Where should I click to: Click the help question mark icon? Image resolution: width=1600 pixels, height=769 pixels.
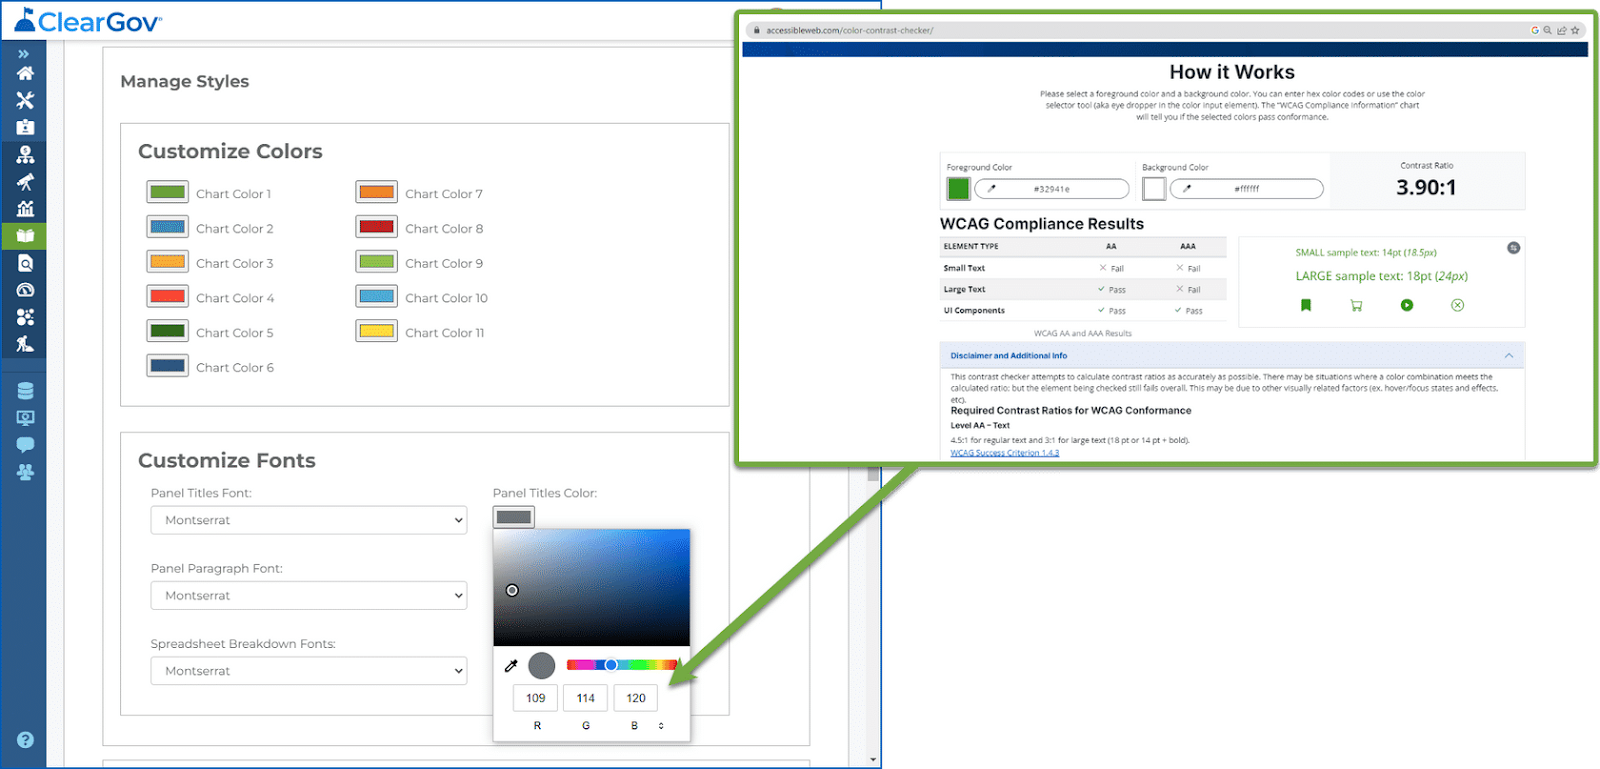pyautogui.click(x=25, y=740)
